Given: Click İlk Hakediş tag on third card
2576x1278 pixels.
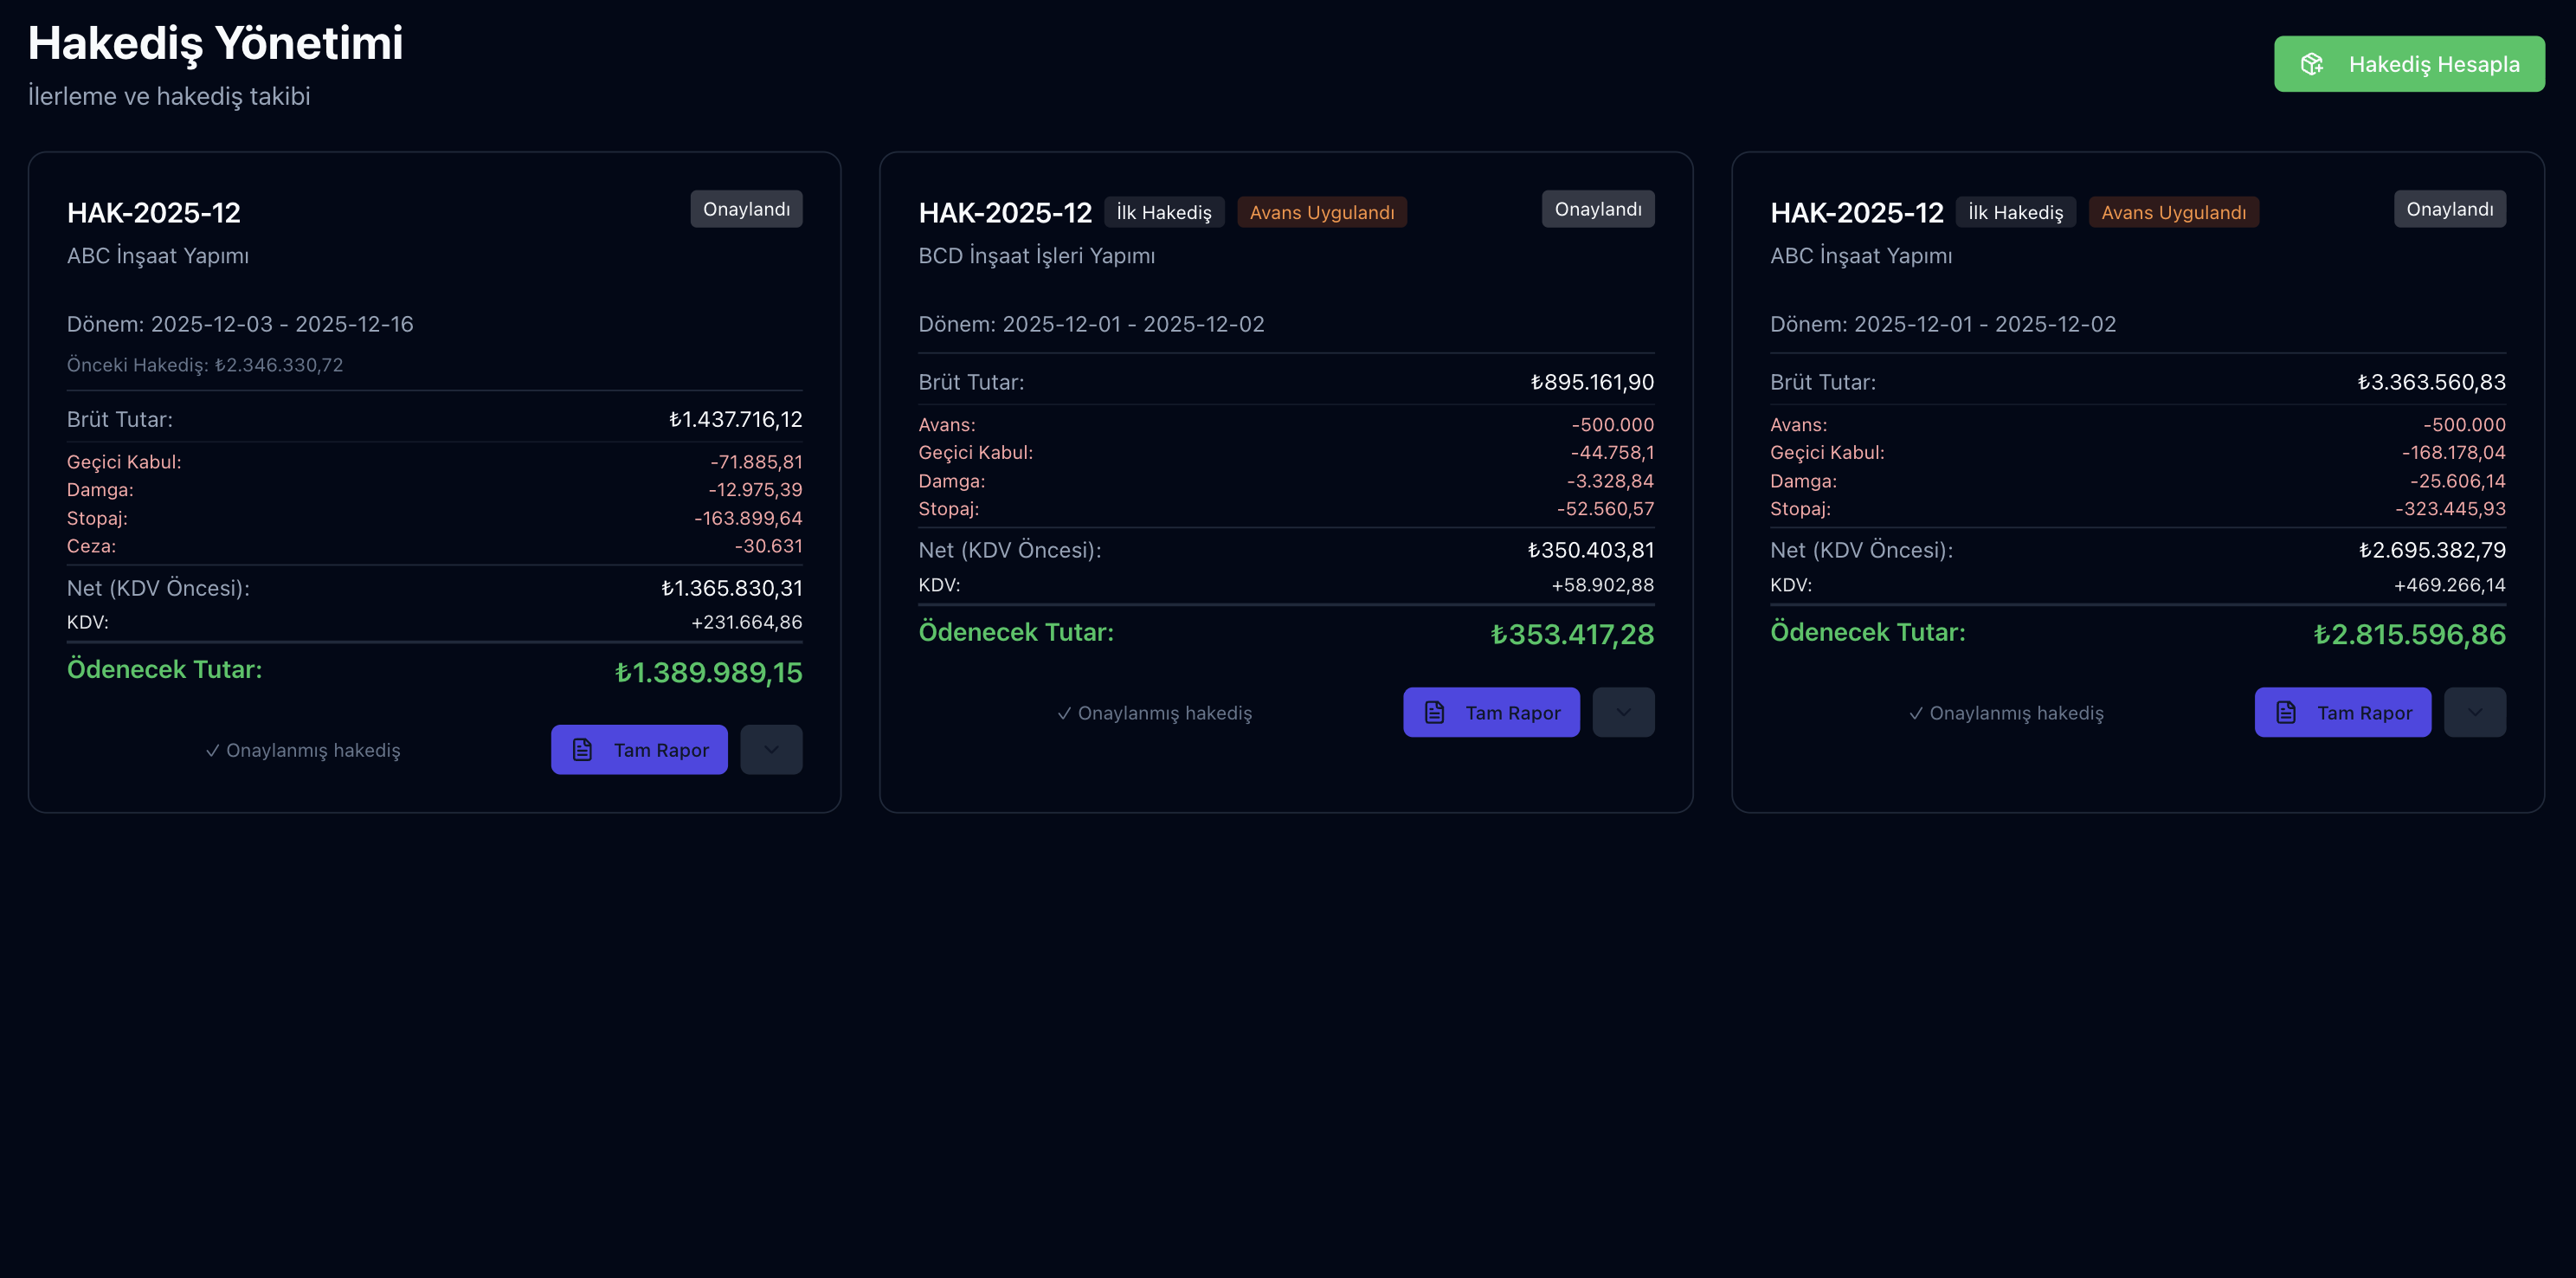Looking at the screenshot, I should (2015, 212).
